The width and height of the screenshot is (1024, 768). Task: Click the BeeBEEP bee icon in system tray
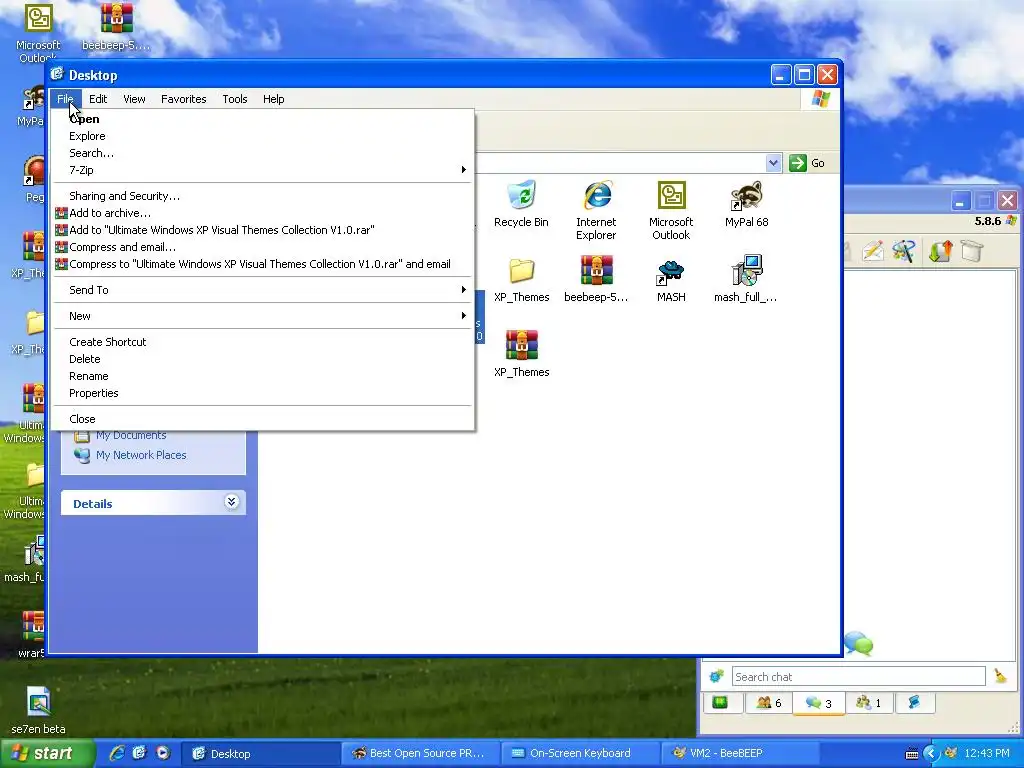click(952, 753)
